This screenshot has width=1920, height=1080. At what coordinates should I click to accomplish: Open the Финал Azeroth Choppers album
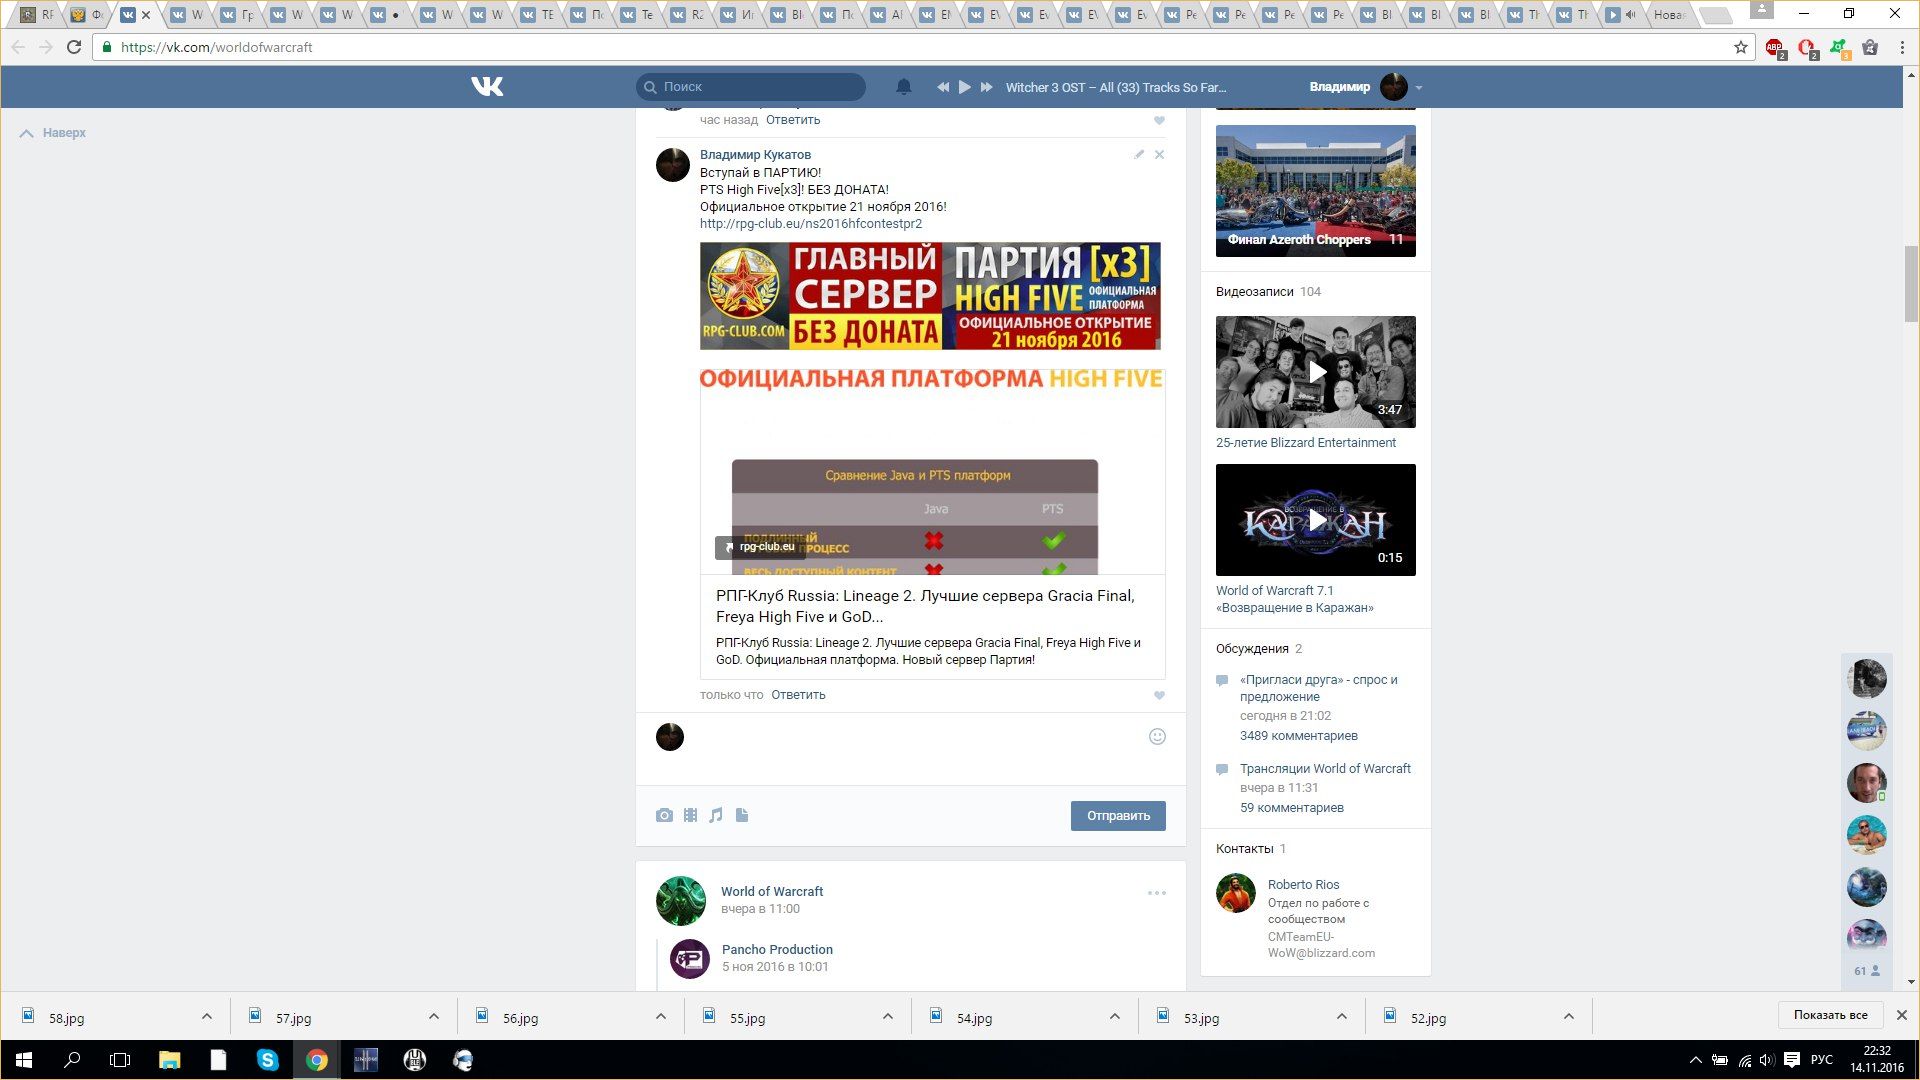tap(1316, 191)
